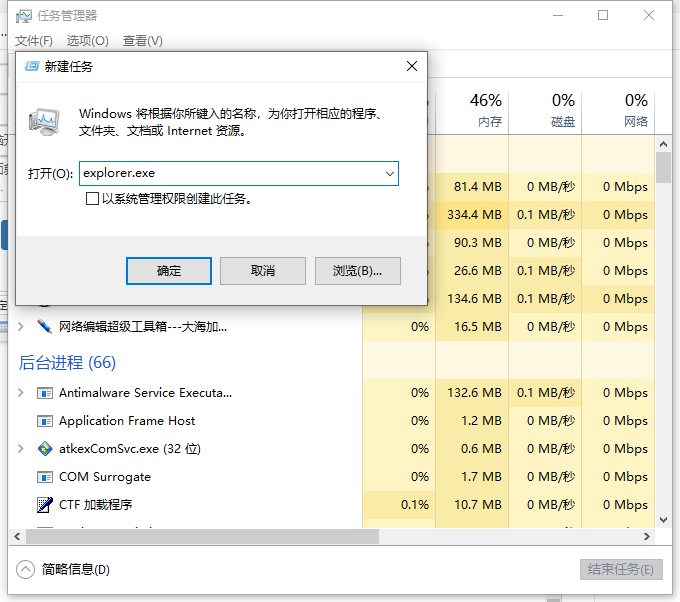This screenshot has height=602, width=680.
Task: Click the 16.5 MB memory cell
Action: click(x=472, y=327)
